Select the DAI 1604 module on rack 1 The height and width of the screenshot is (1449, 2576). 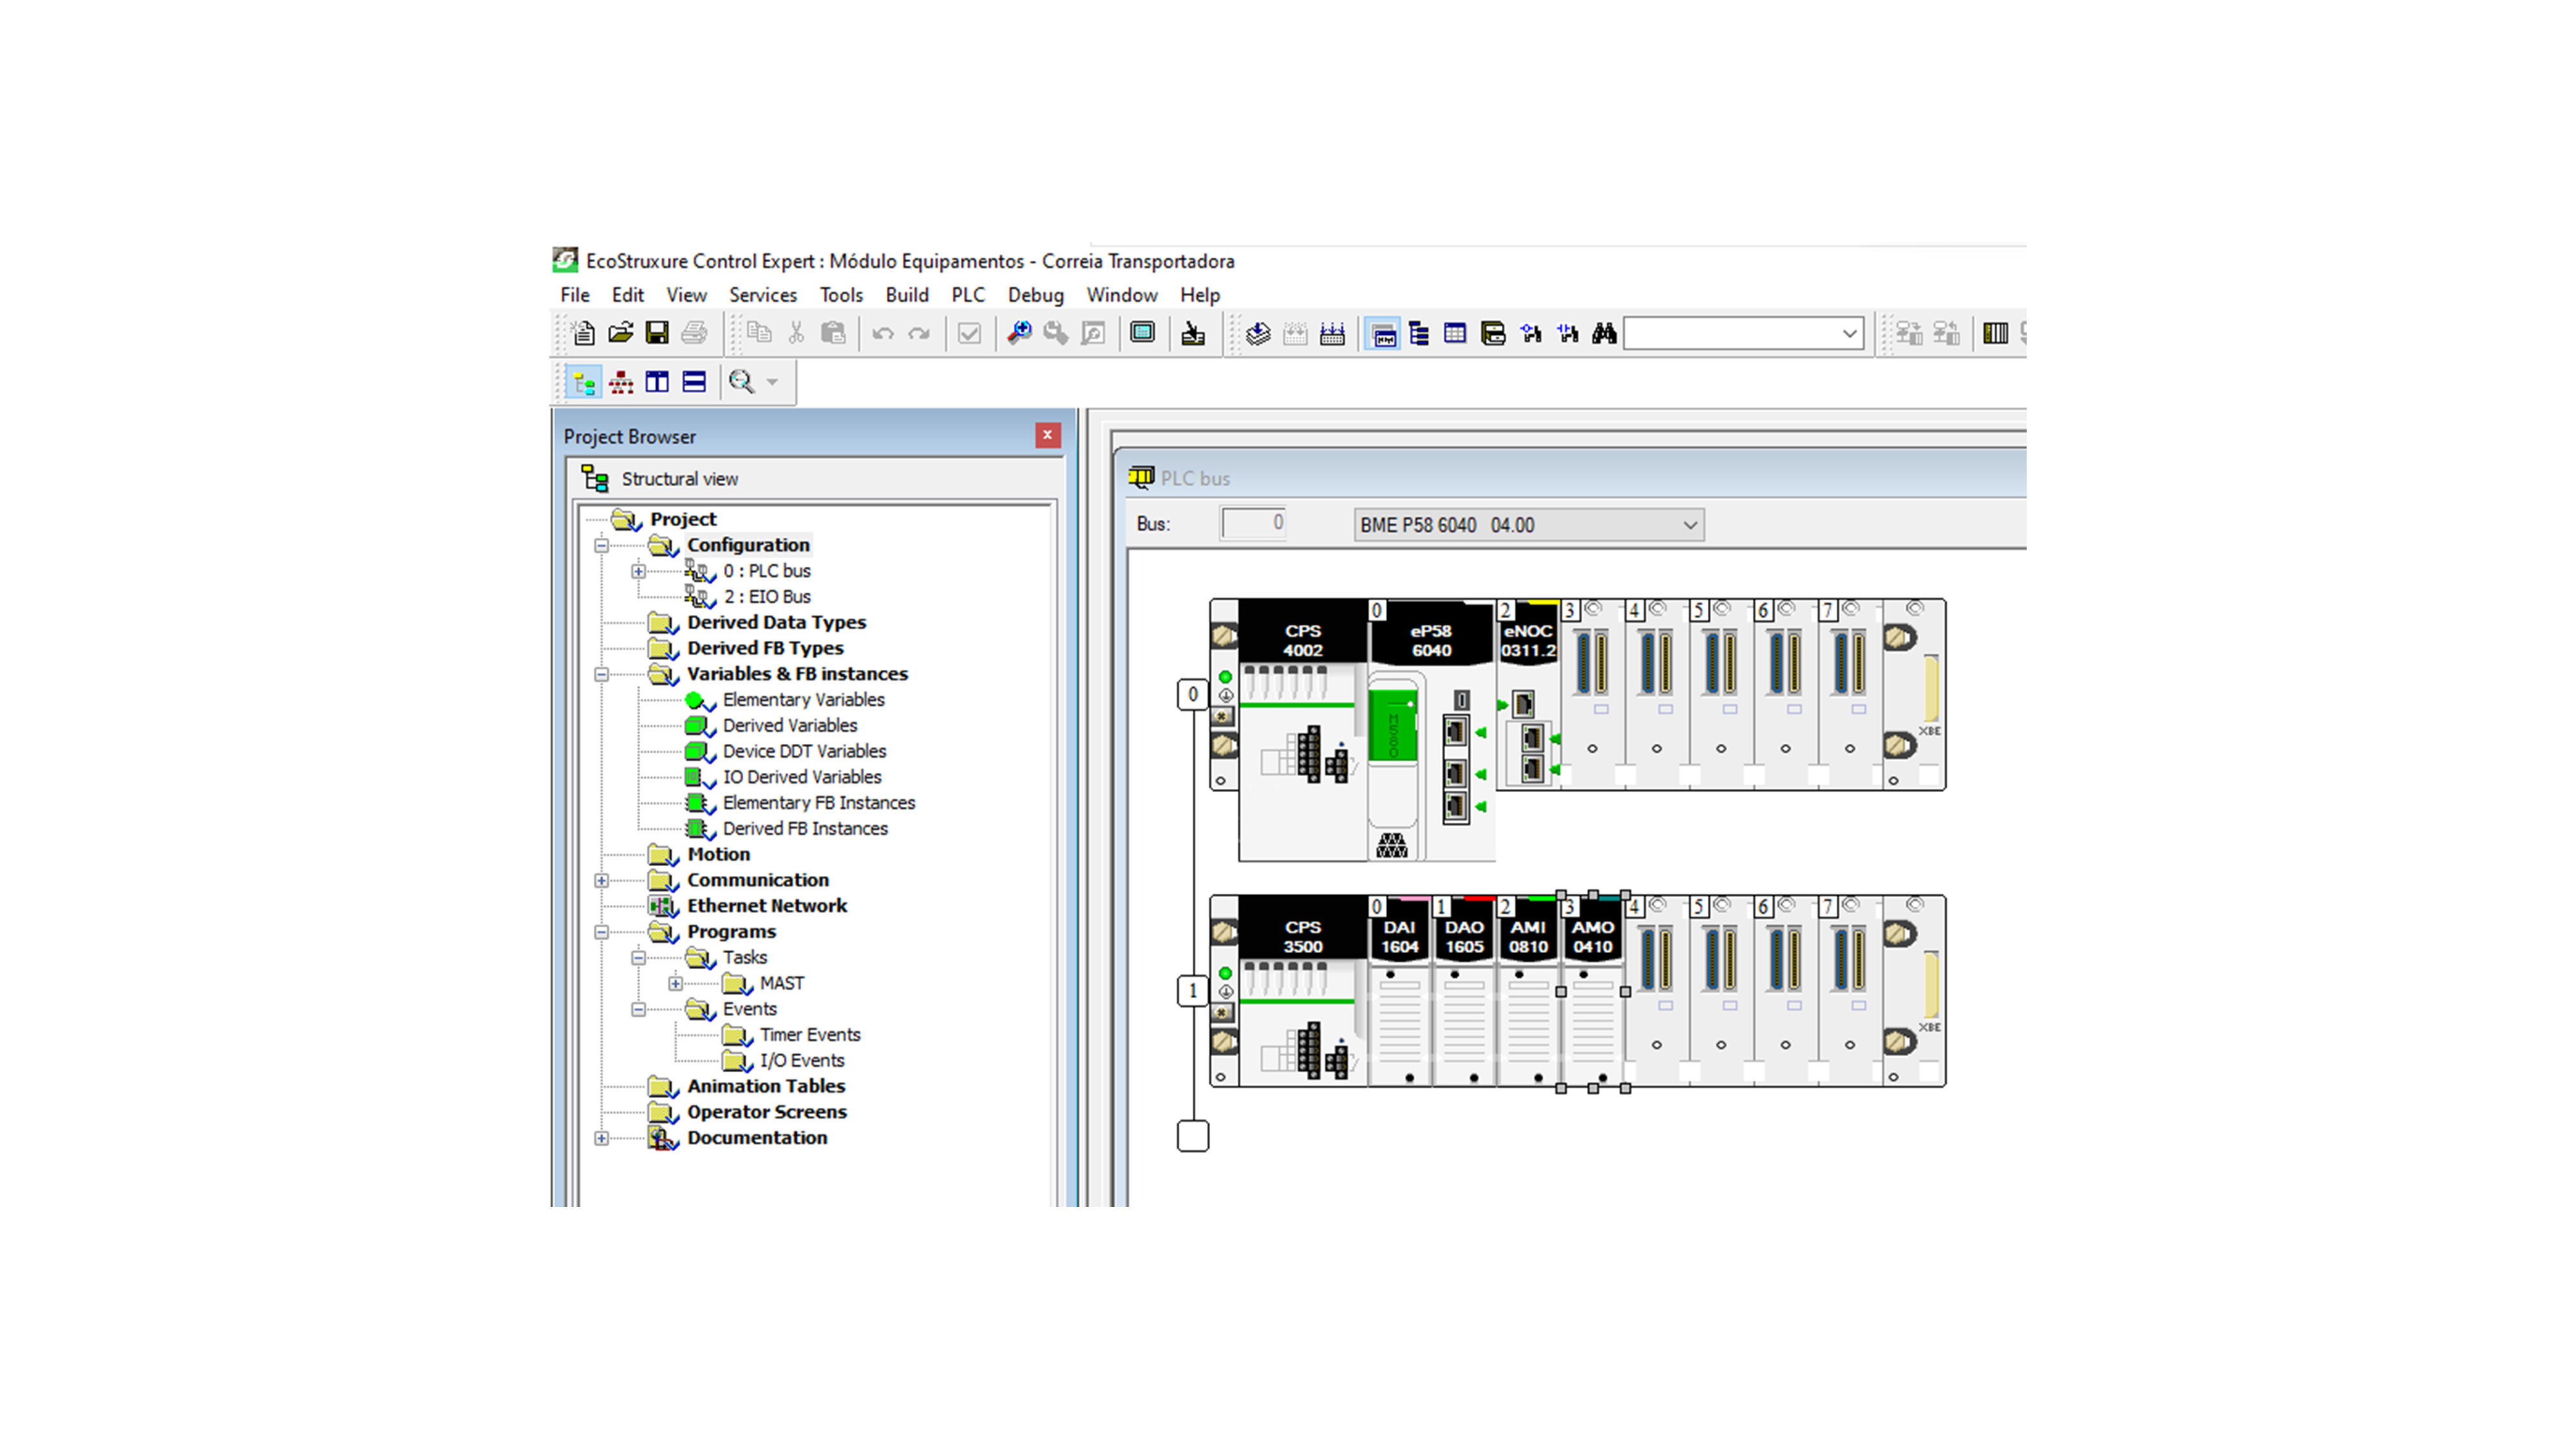click(1399, 991)
